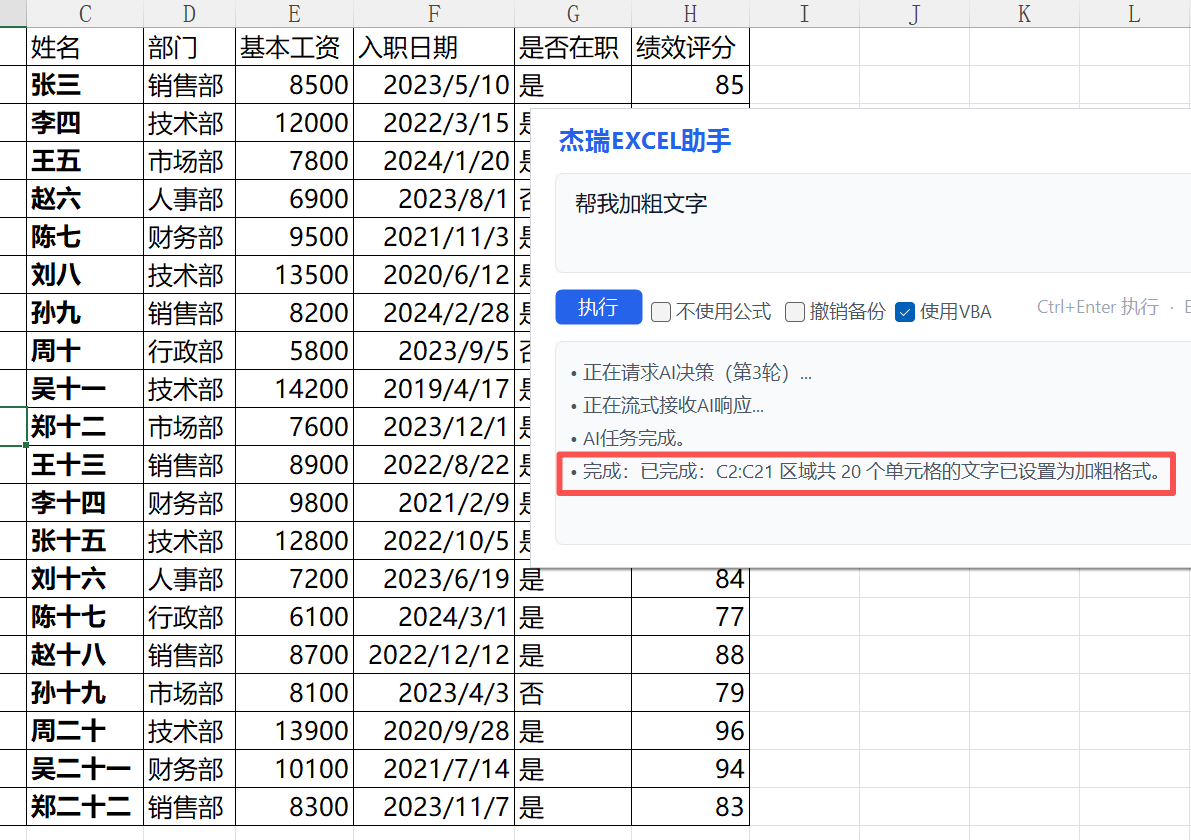Screen dimensions: 1191x840
Task: Click the 杰瑞EXCEL助手 panel title
Action: (x=645, y=141)
